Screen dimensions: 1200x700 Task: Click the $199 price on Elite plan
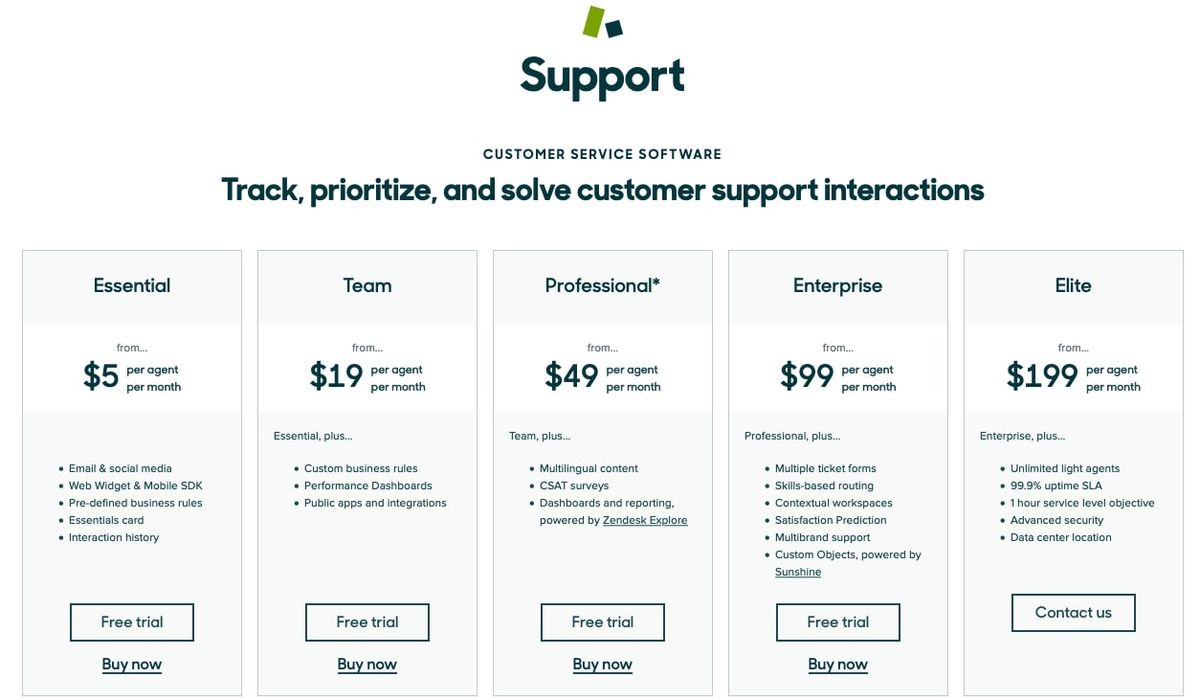(x=1041, y=375)
